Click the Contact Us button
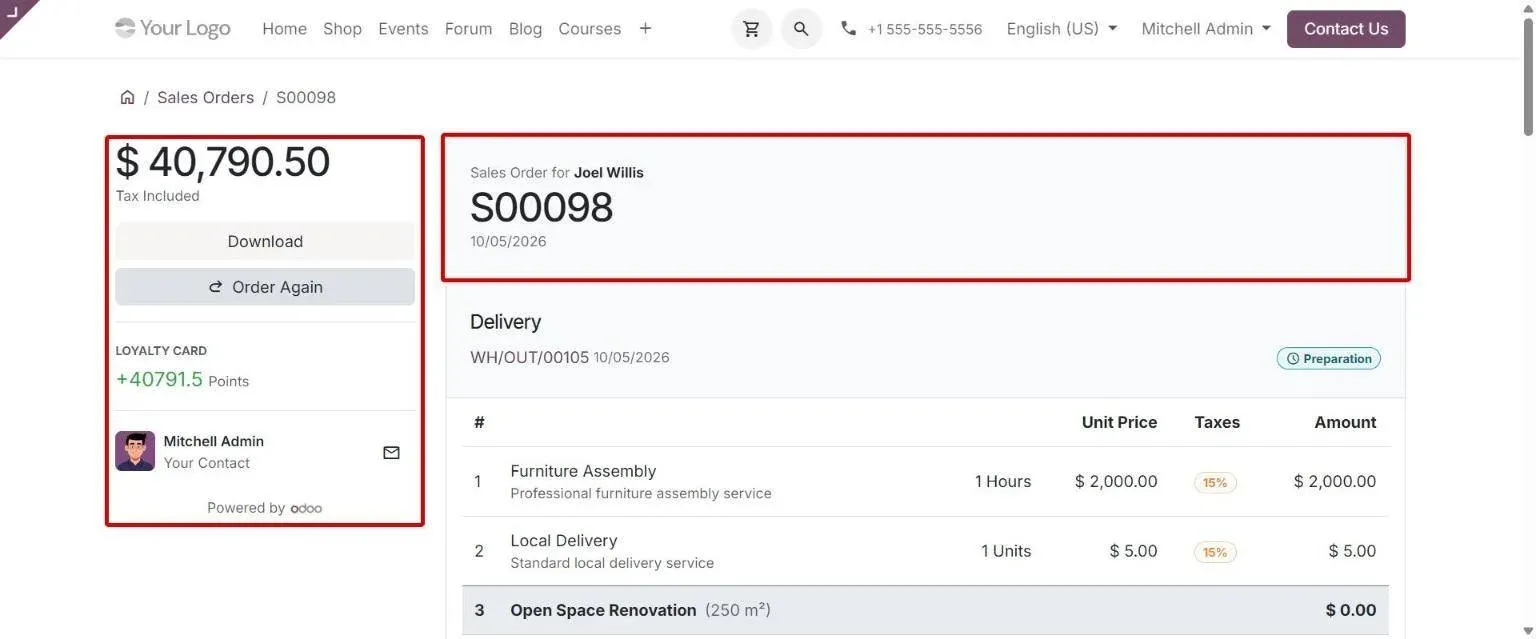The width and height of the screenshot is (1536, 639). point(1345,29)
